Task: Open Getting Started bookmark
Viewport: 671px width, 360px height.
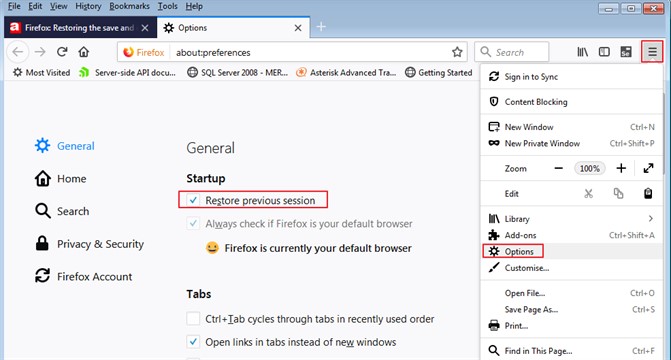Action: [439, 73]
